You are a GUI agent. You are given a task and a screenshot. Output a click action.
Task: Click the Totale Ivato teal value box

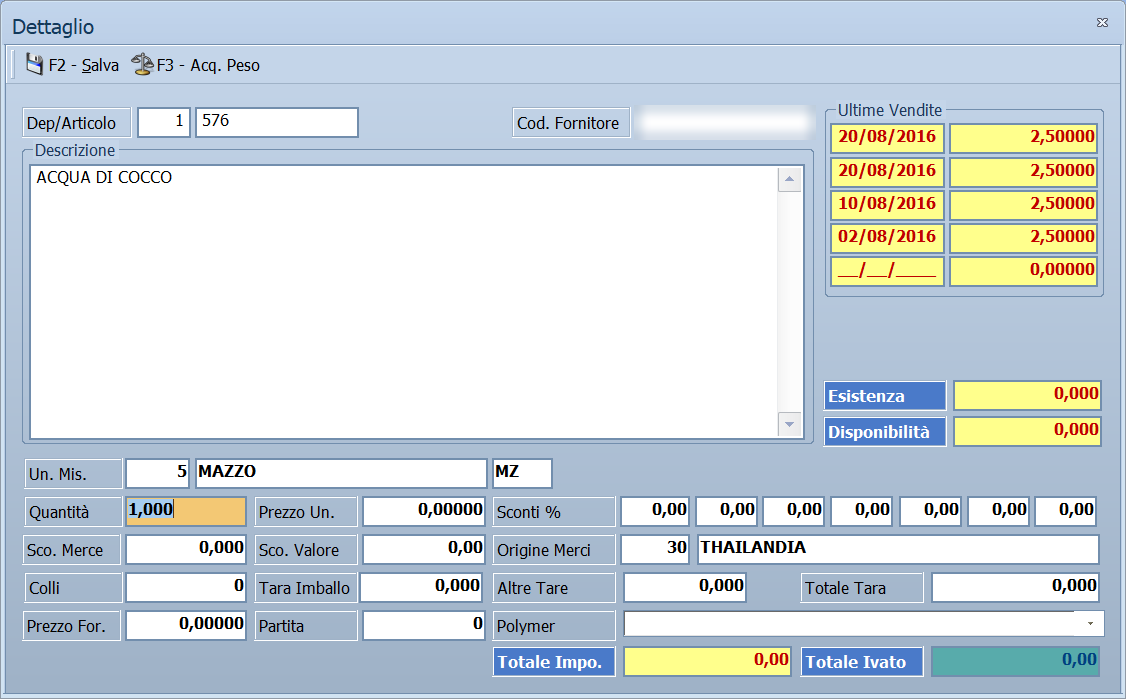tap(1015, 661)
